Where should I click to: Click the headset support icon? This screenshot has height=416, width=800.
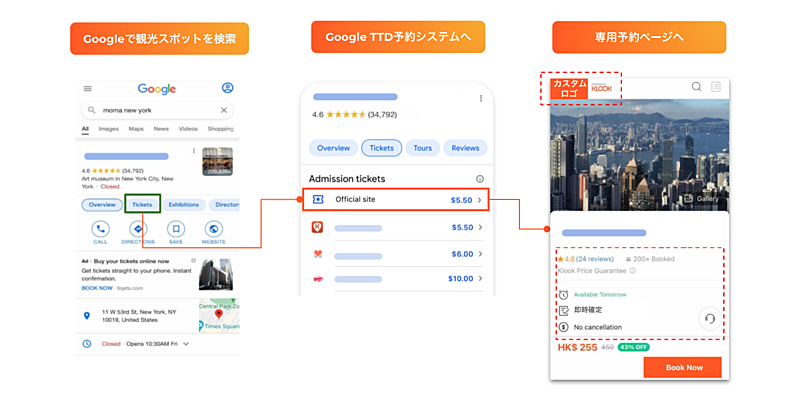pyautogui.click(x=710, y=319)
